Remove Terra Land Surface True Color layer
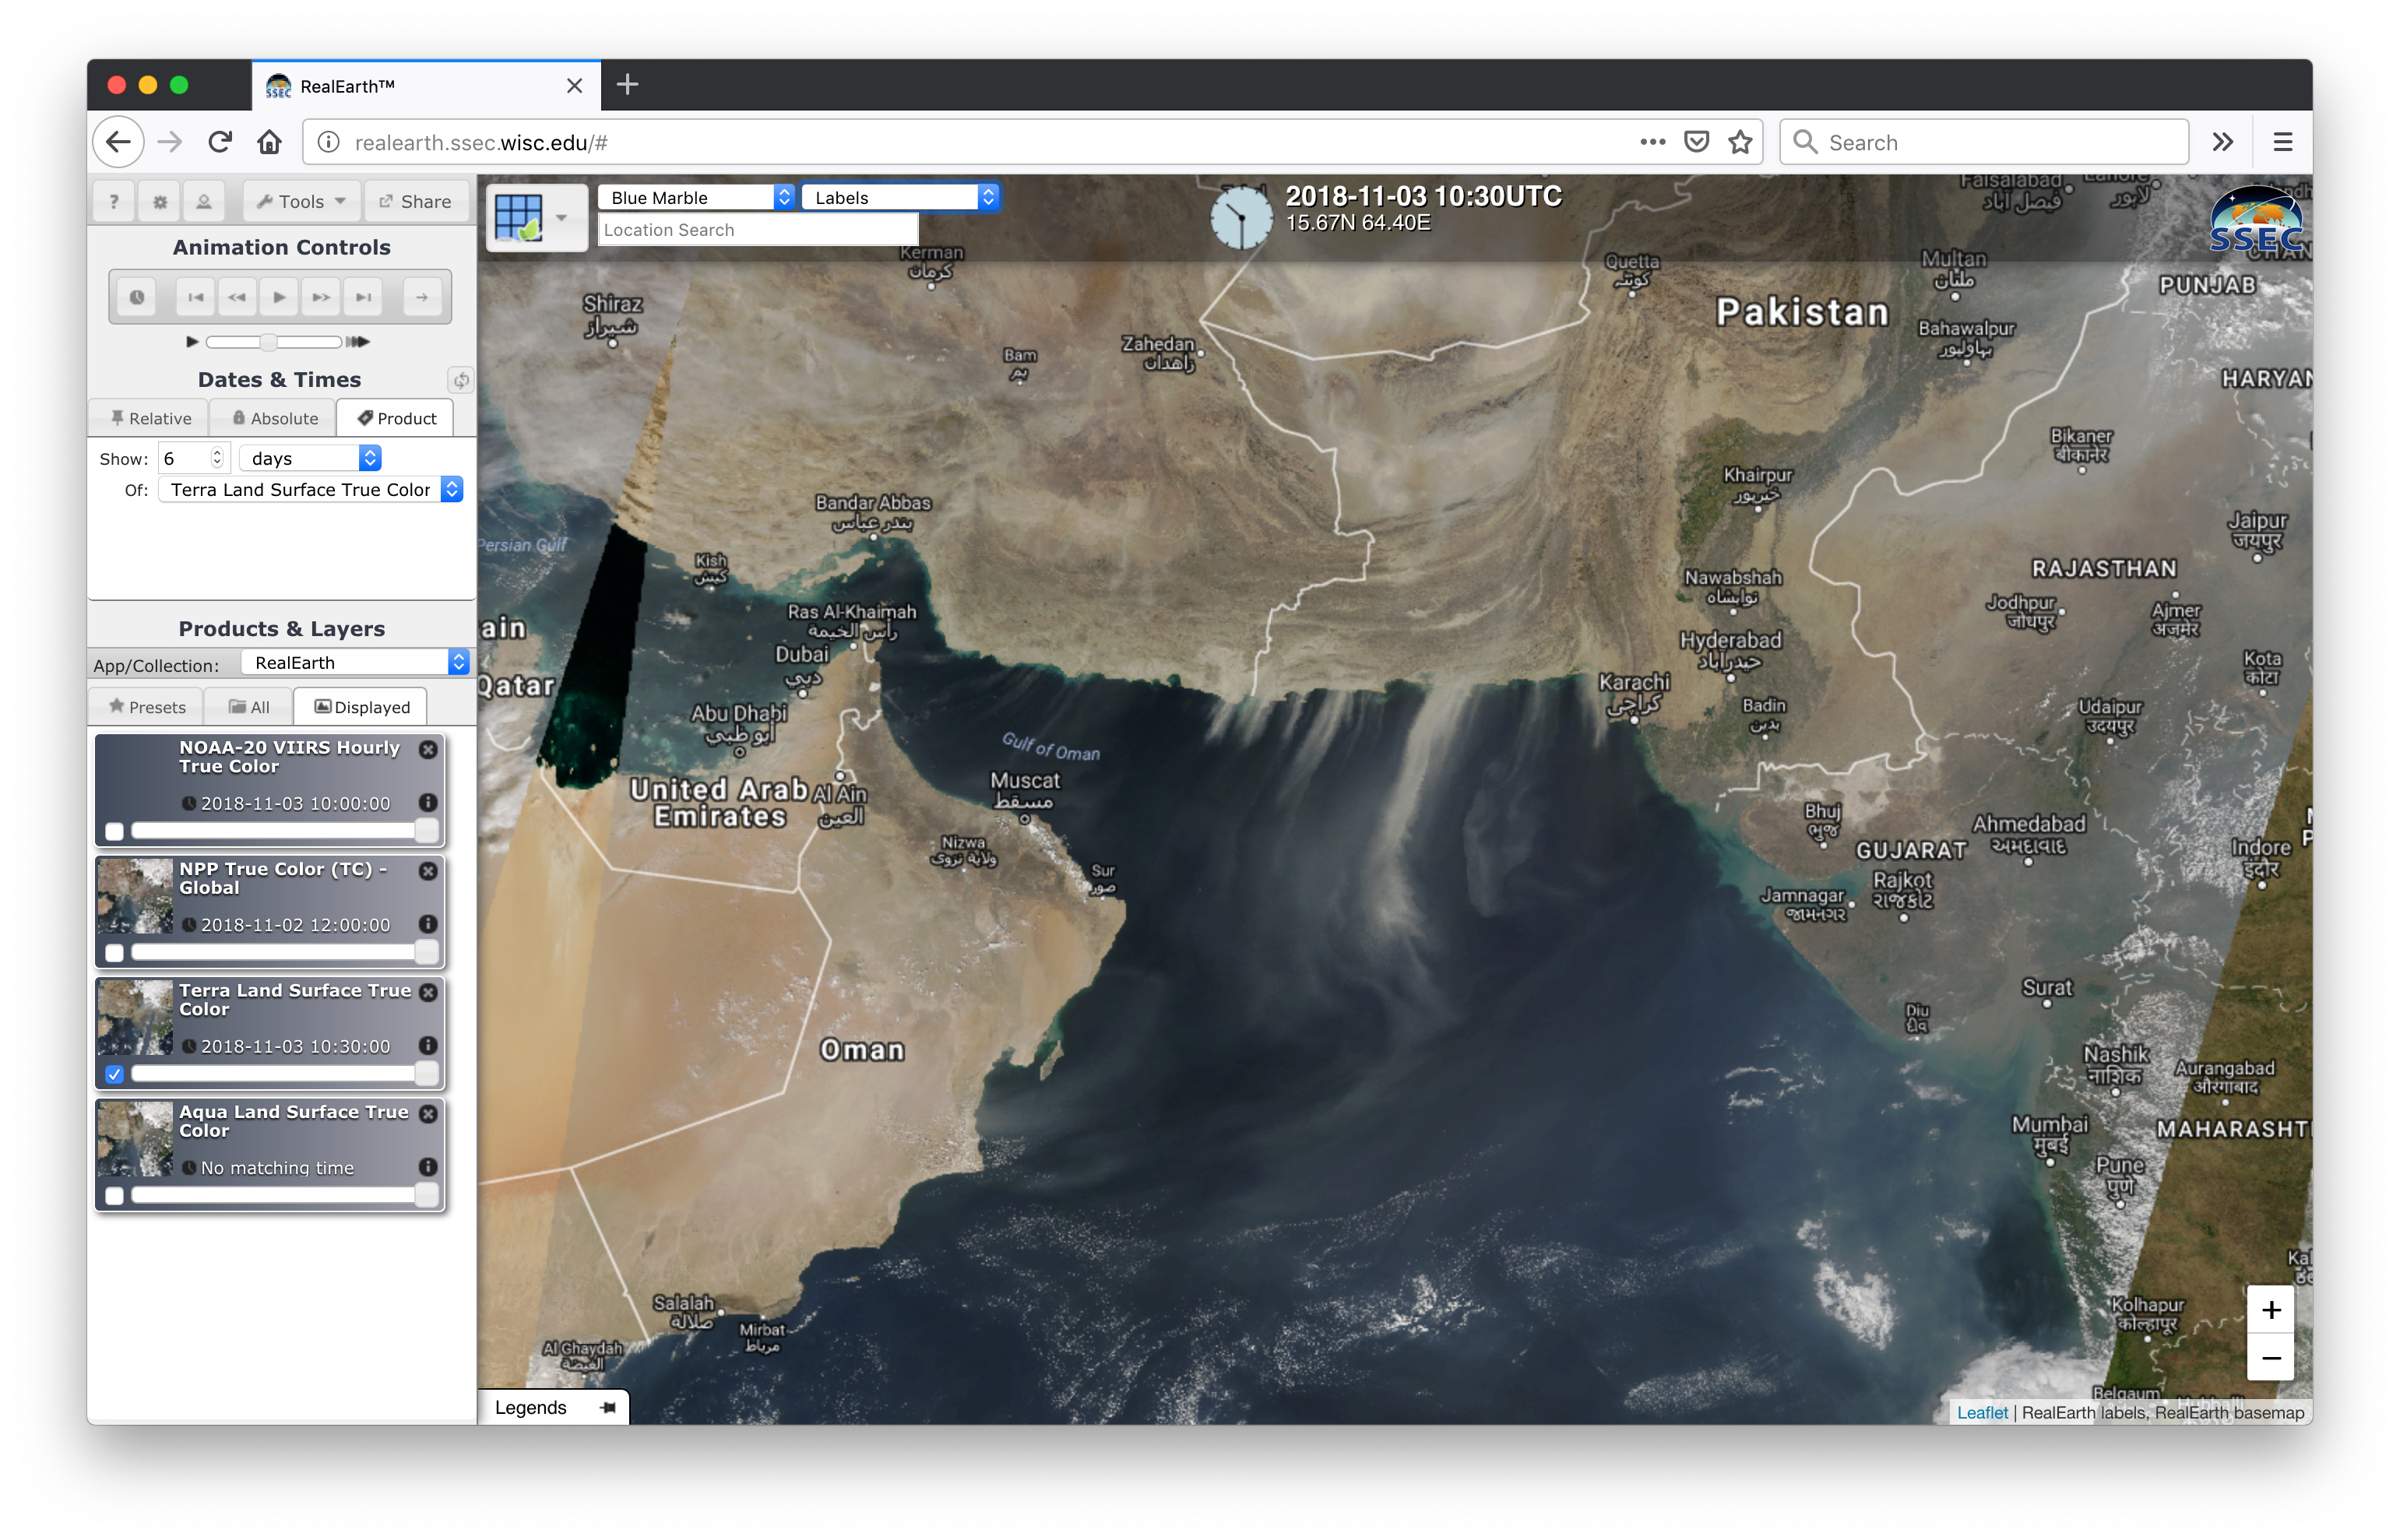This screenshot has width=2400, height=1540. (x=428, y=992)
